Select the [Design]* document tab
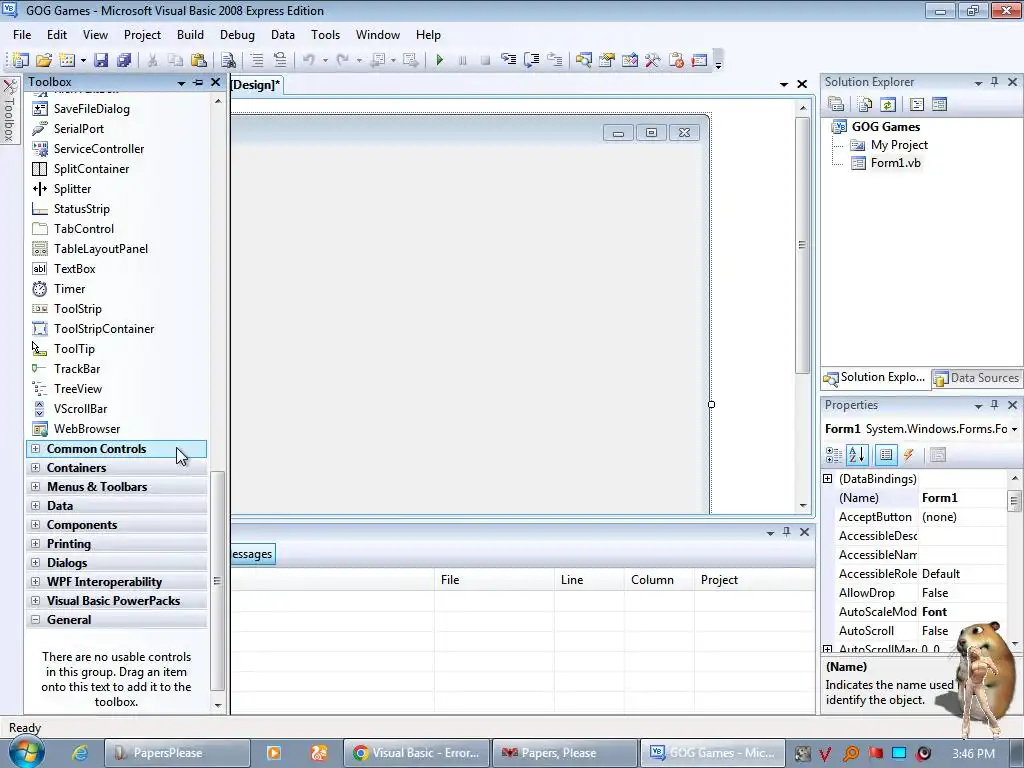The image size is (1024, 768). tap(256, 85)
